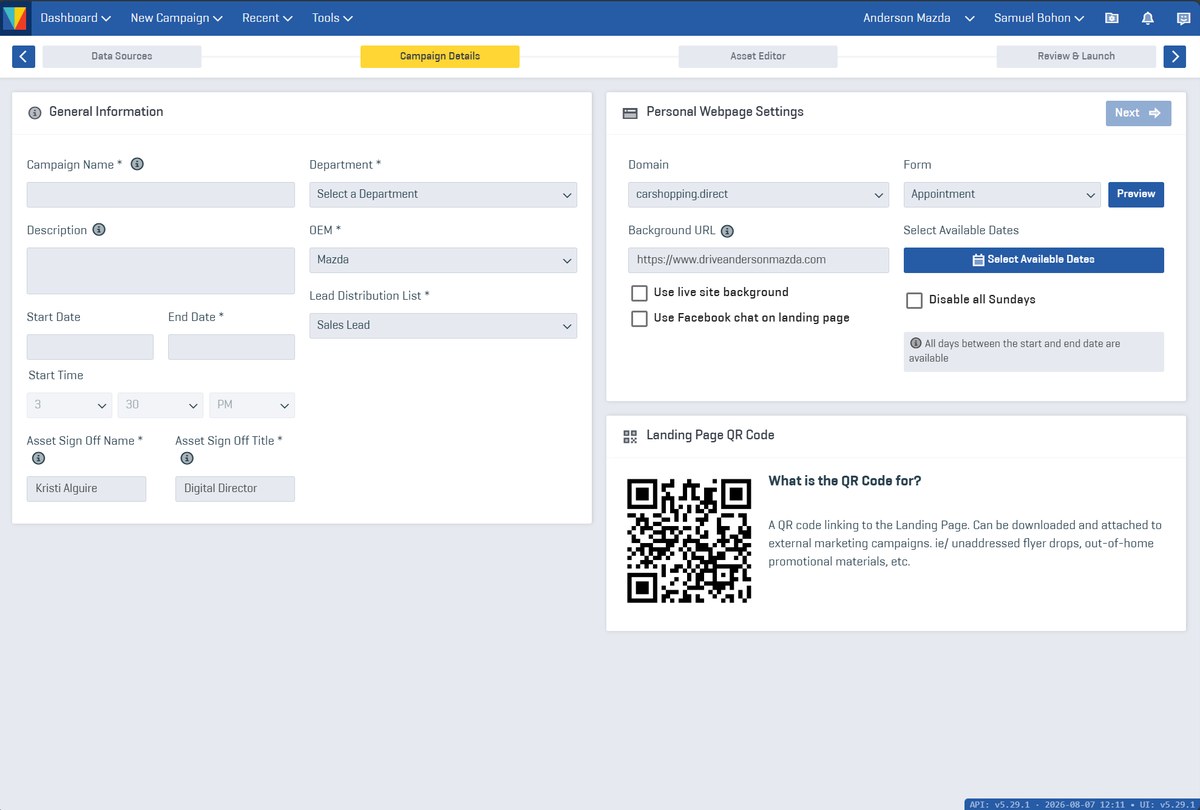Click the Description text area

(161, 270)
